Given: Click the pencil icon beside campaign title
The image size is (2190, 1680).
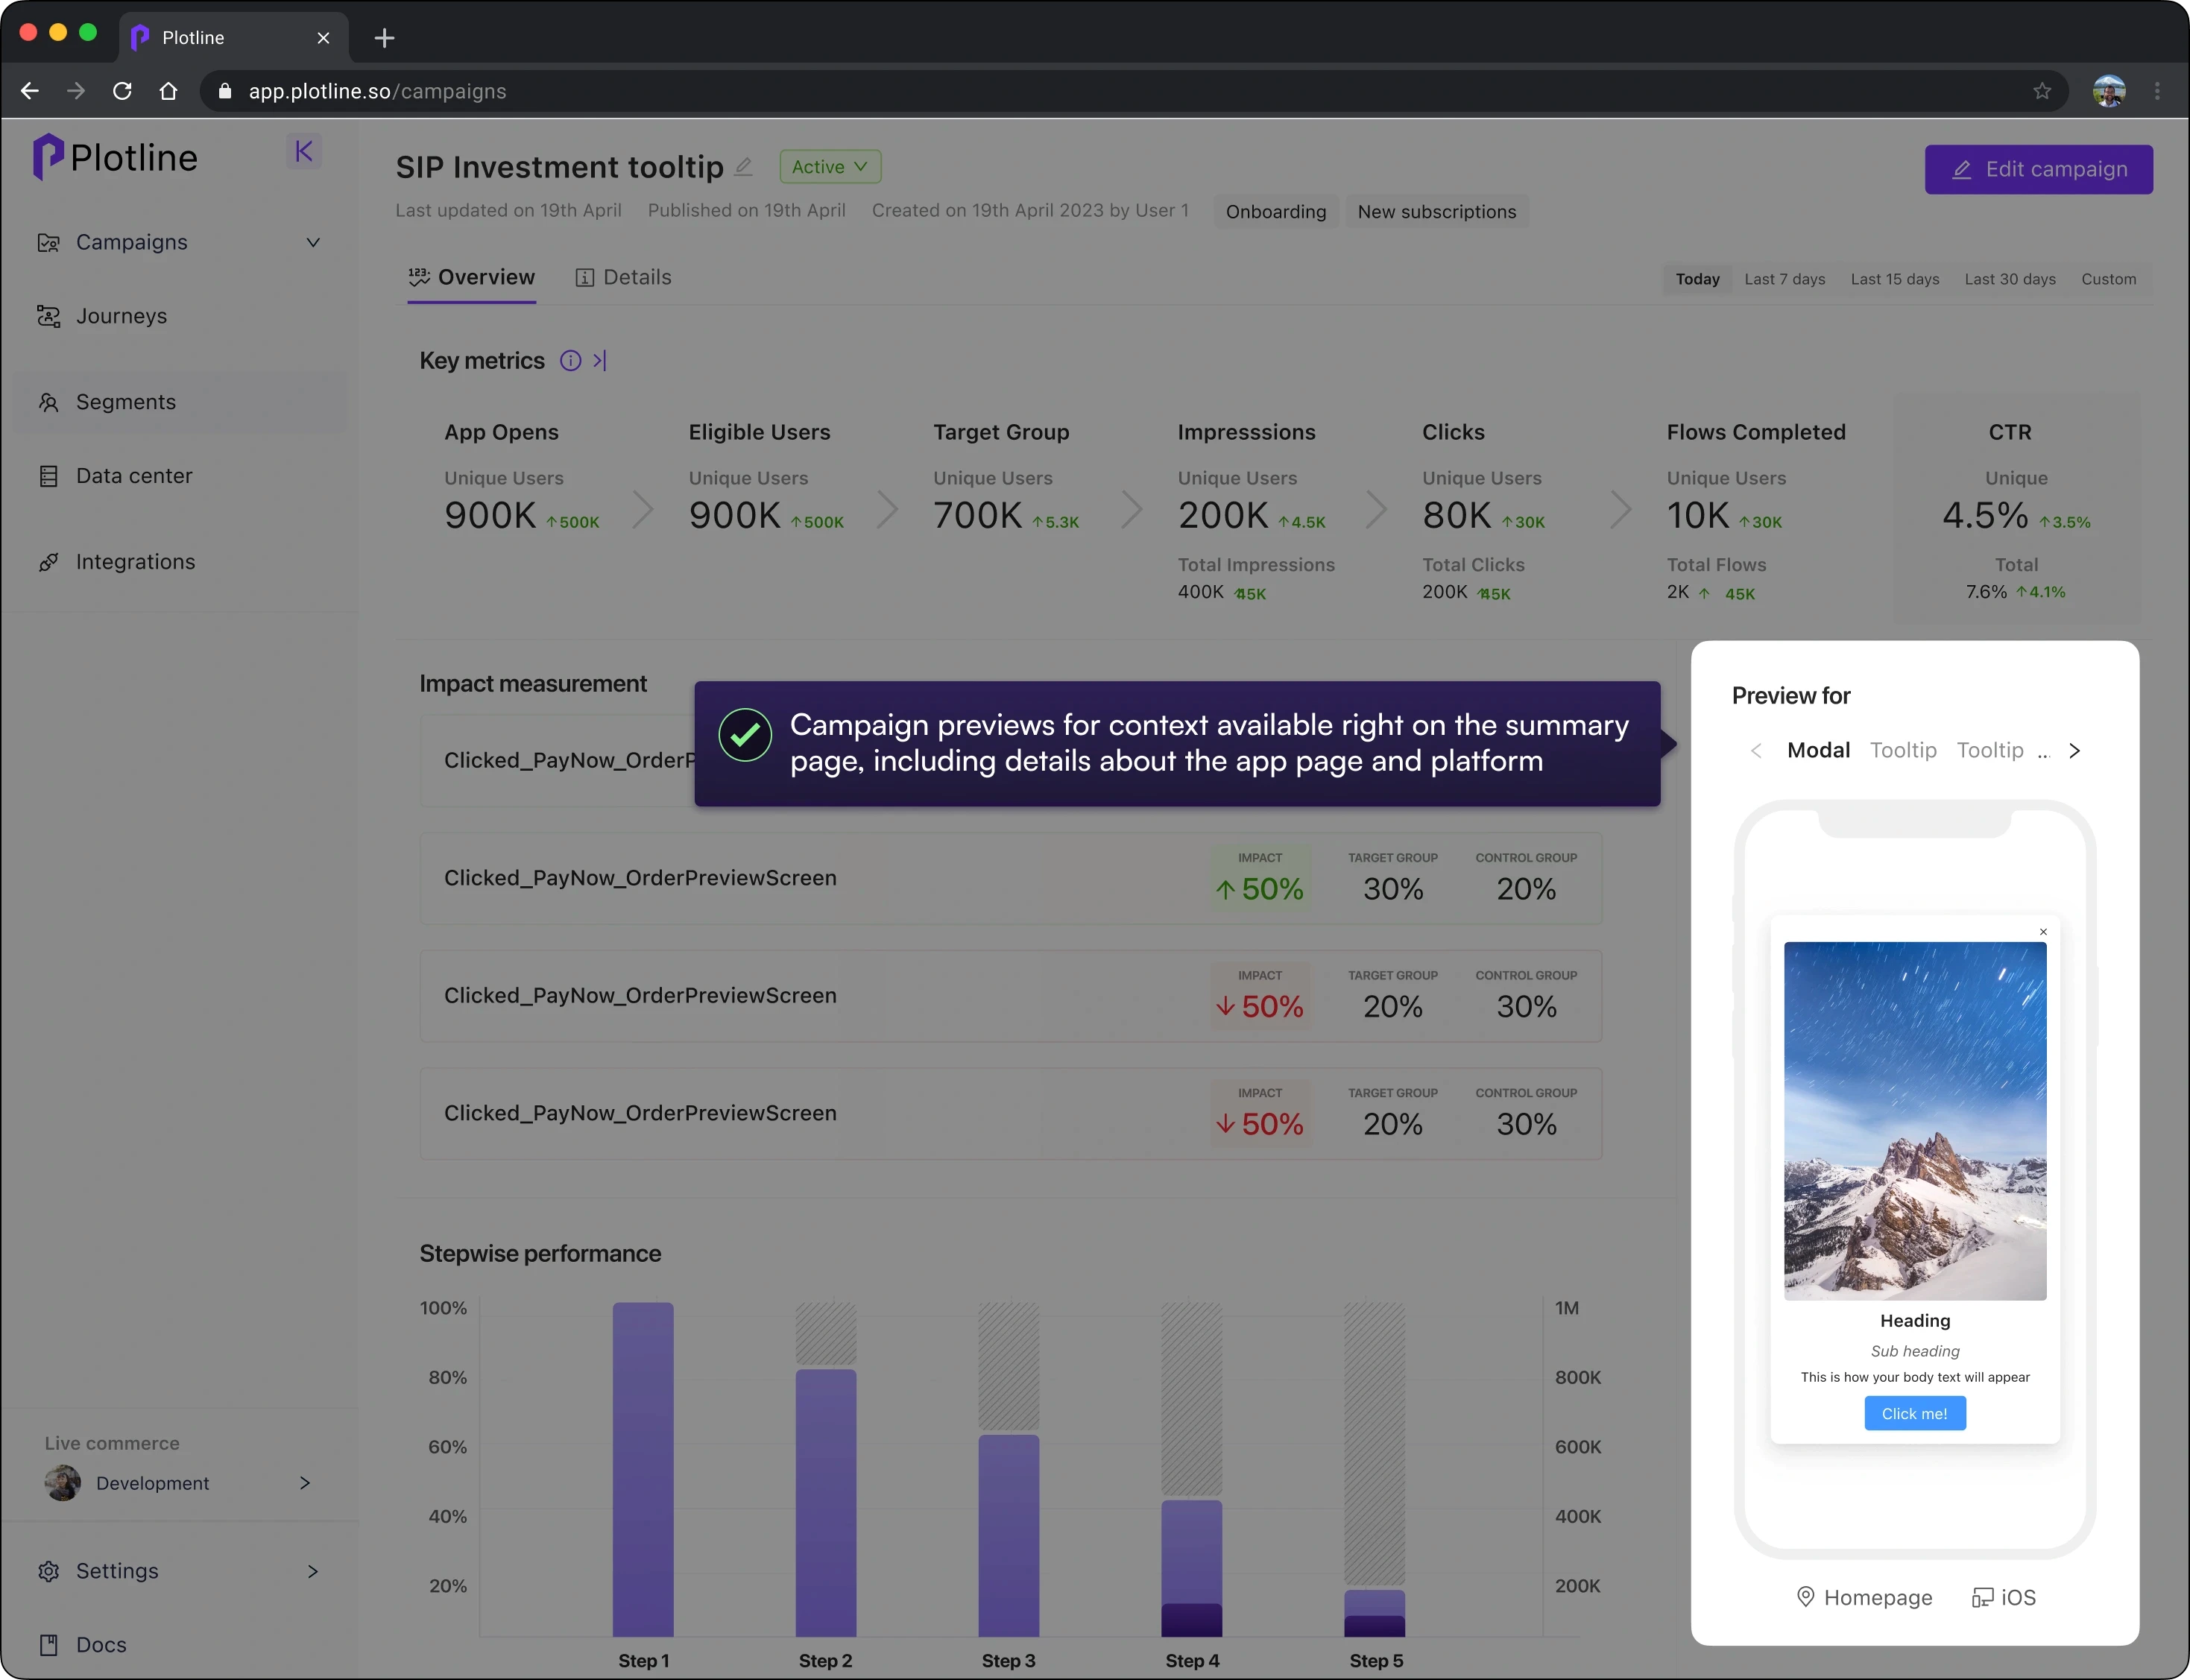Looking at the screenshot, I should click(743, 167).
